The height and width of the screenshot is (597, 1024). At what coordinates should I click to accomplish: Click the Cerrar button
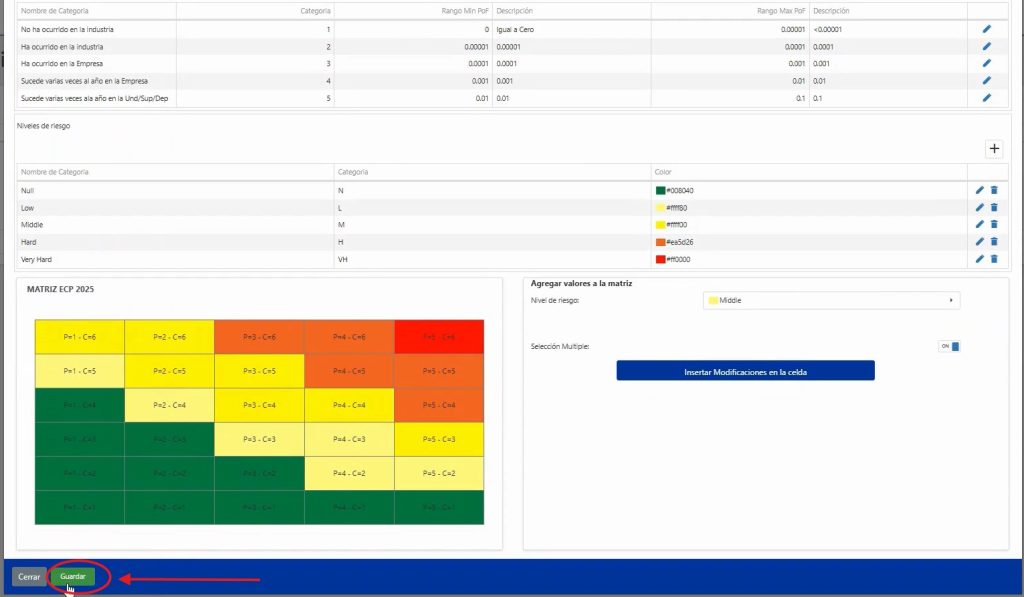click(x=29, y=577)
